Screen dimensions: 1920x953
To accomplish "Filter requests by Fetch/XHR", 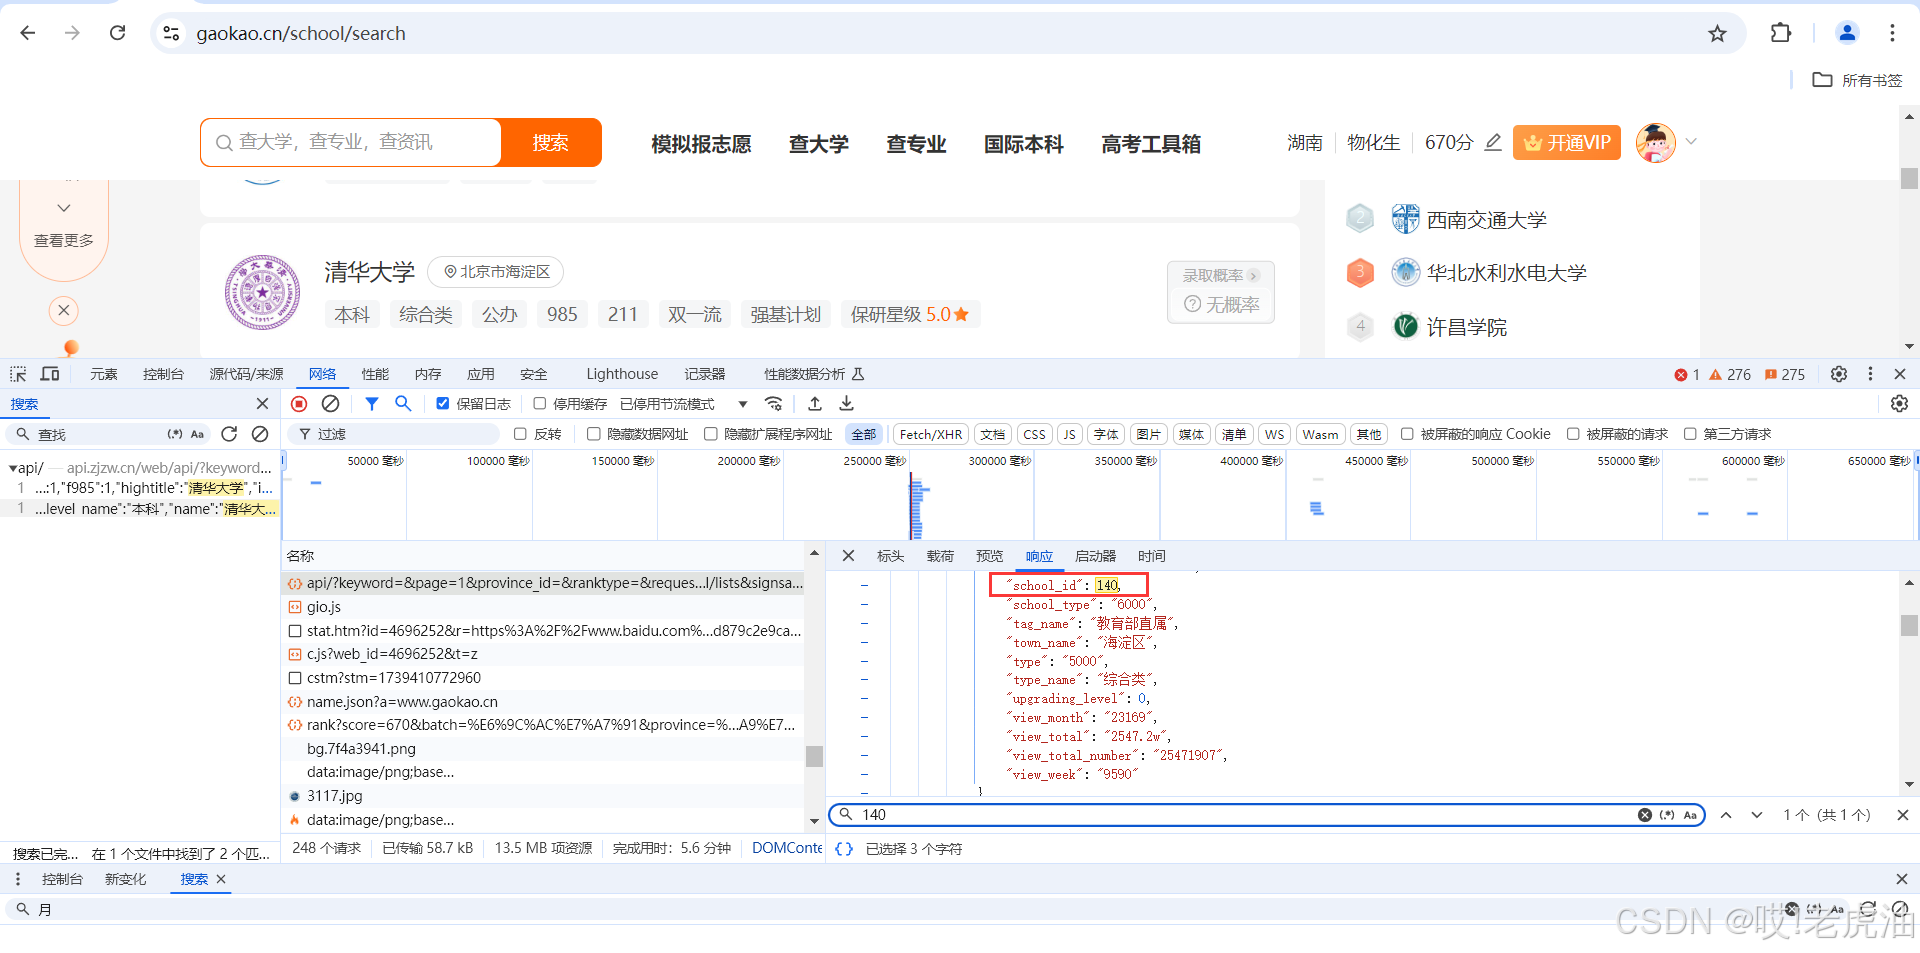I will [x=930, y=434].
